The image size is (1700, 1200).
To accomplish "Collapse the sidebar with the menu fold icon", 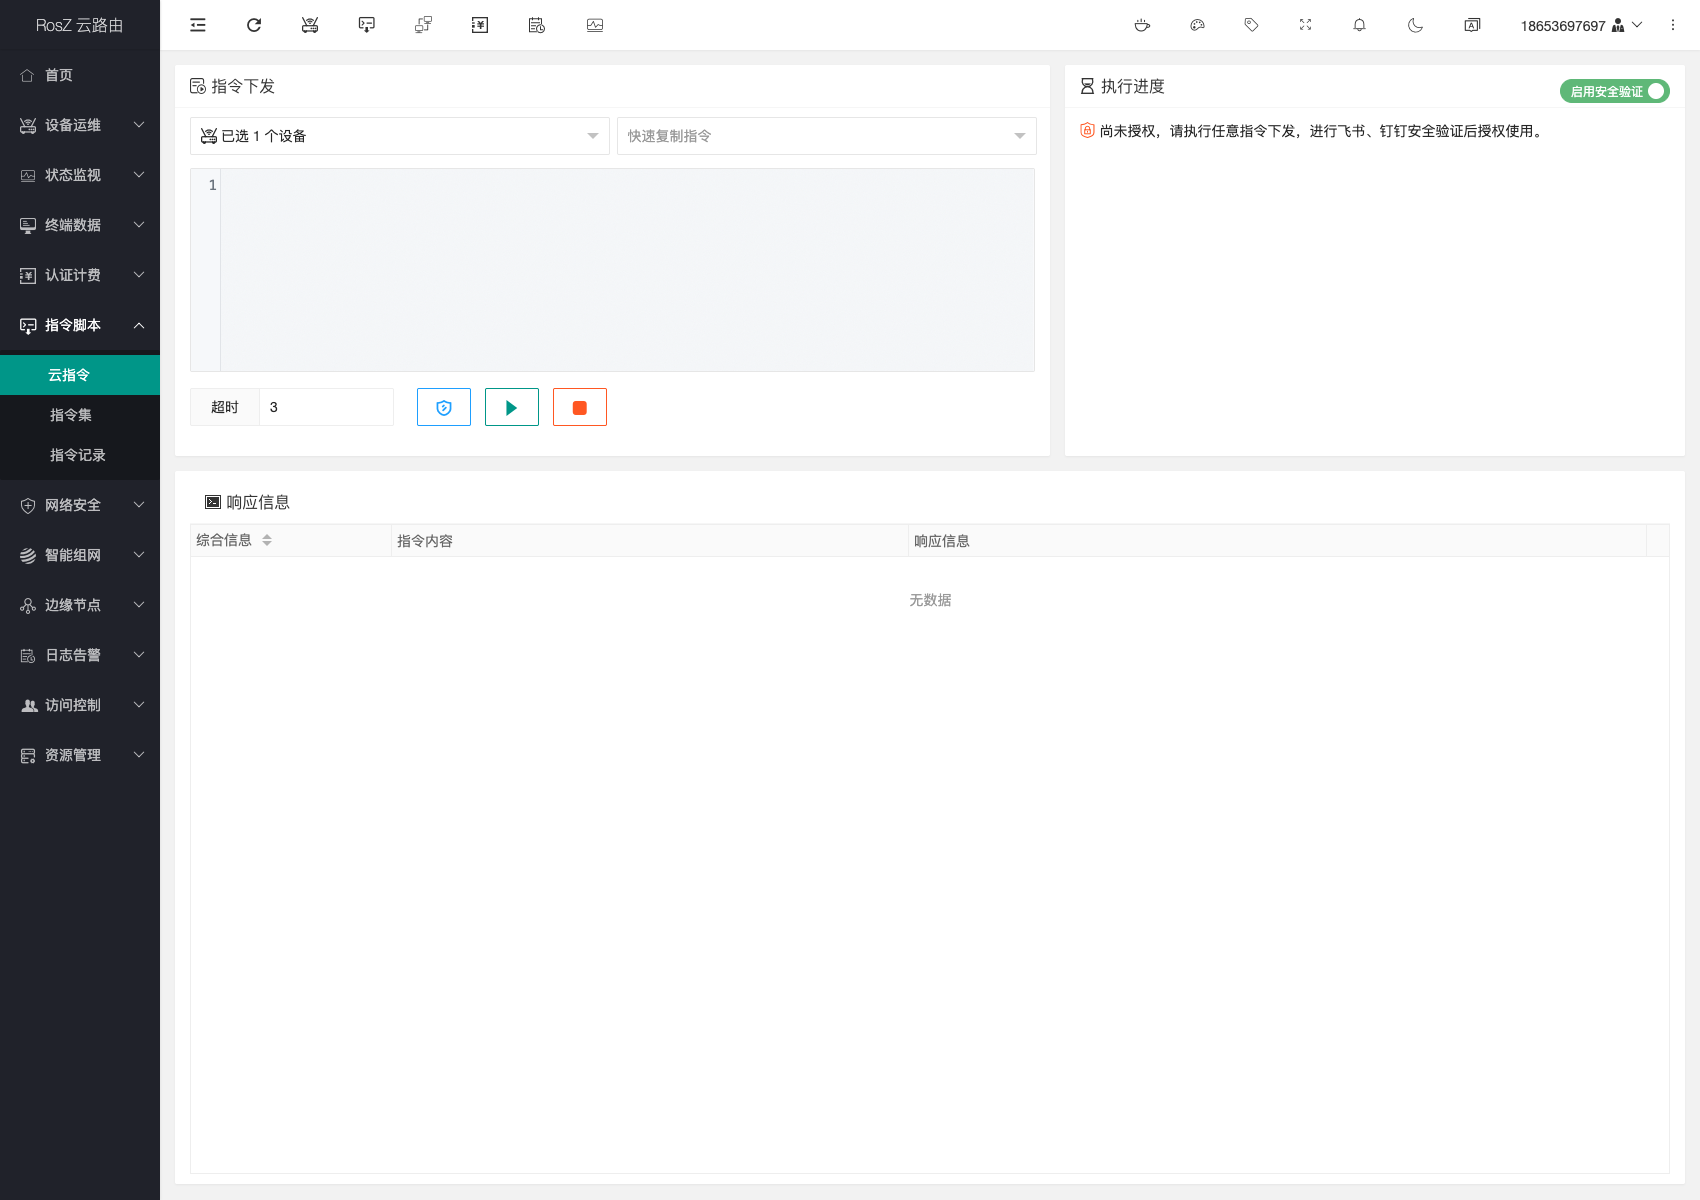I will point(198,25).
